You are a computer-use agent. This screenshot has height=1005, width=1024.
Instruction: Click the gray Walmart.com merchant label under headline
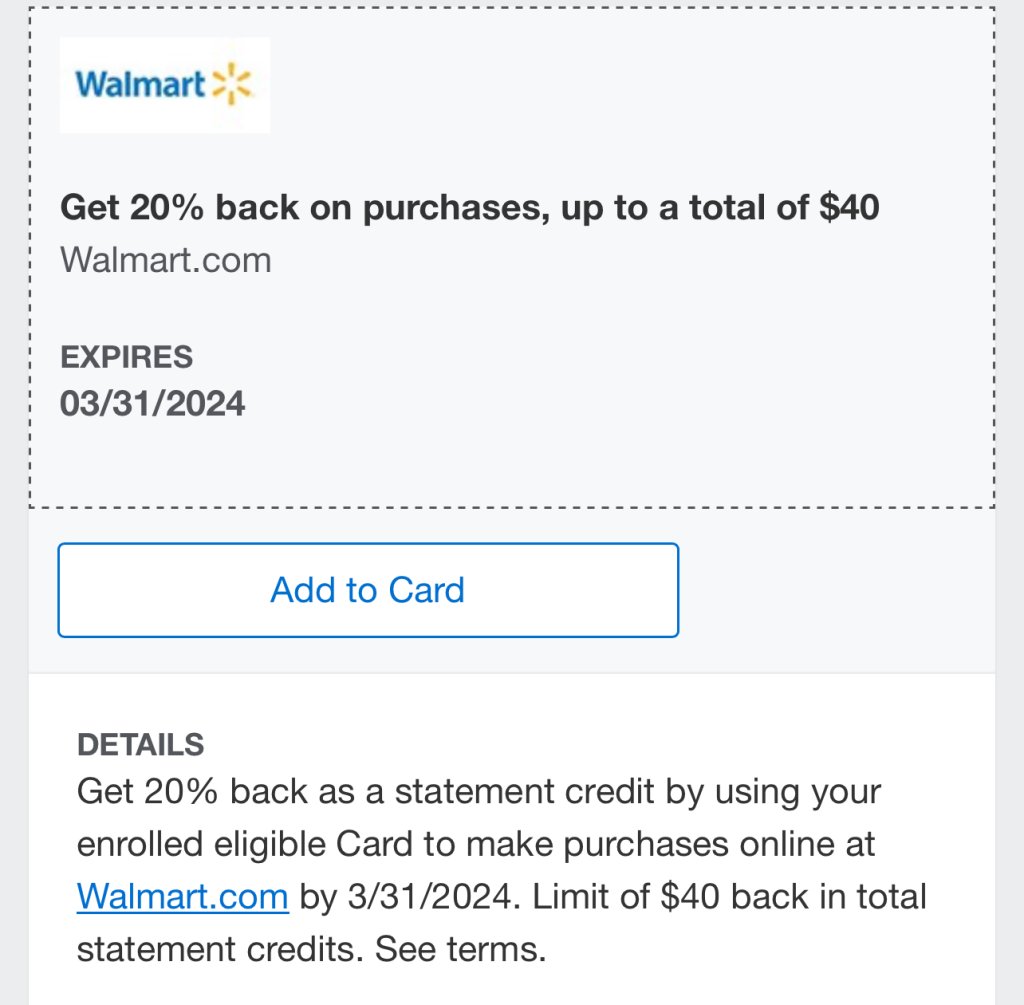click(x=165, y=260)
